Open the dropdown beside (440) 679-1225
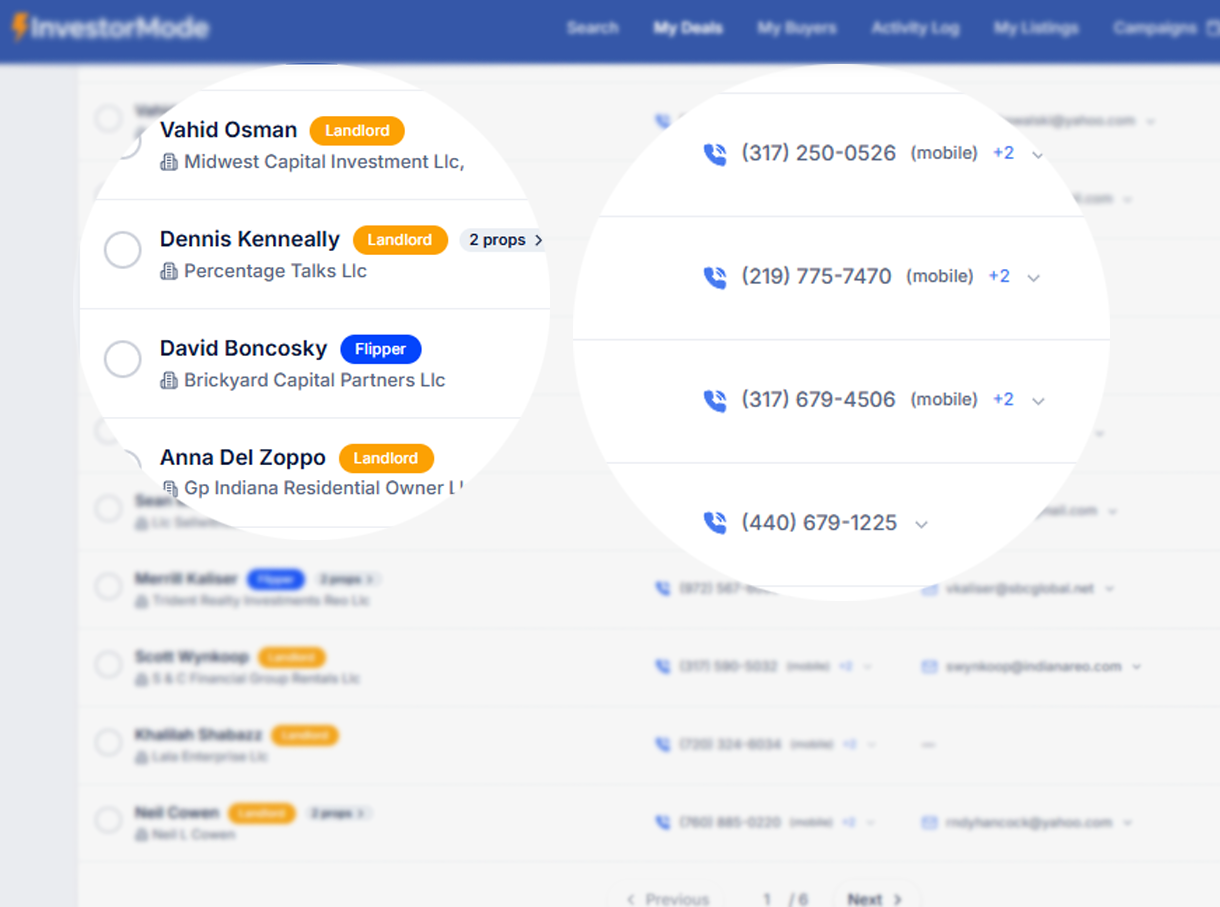 coord(920,523)
